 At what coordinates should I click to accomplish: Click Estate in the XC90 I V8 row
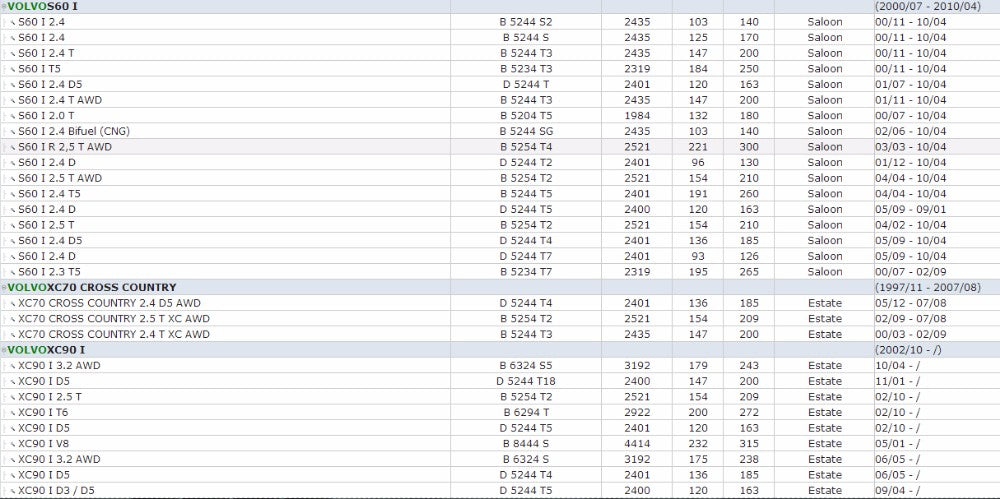825,444
